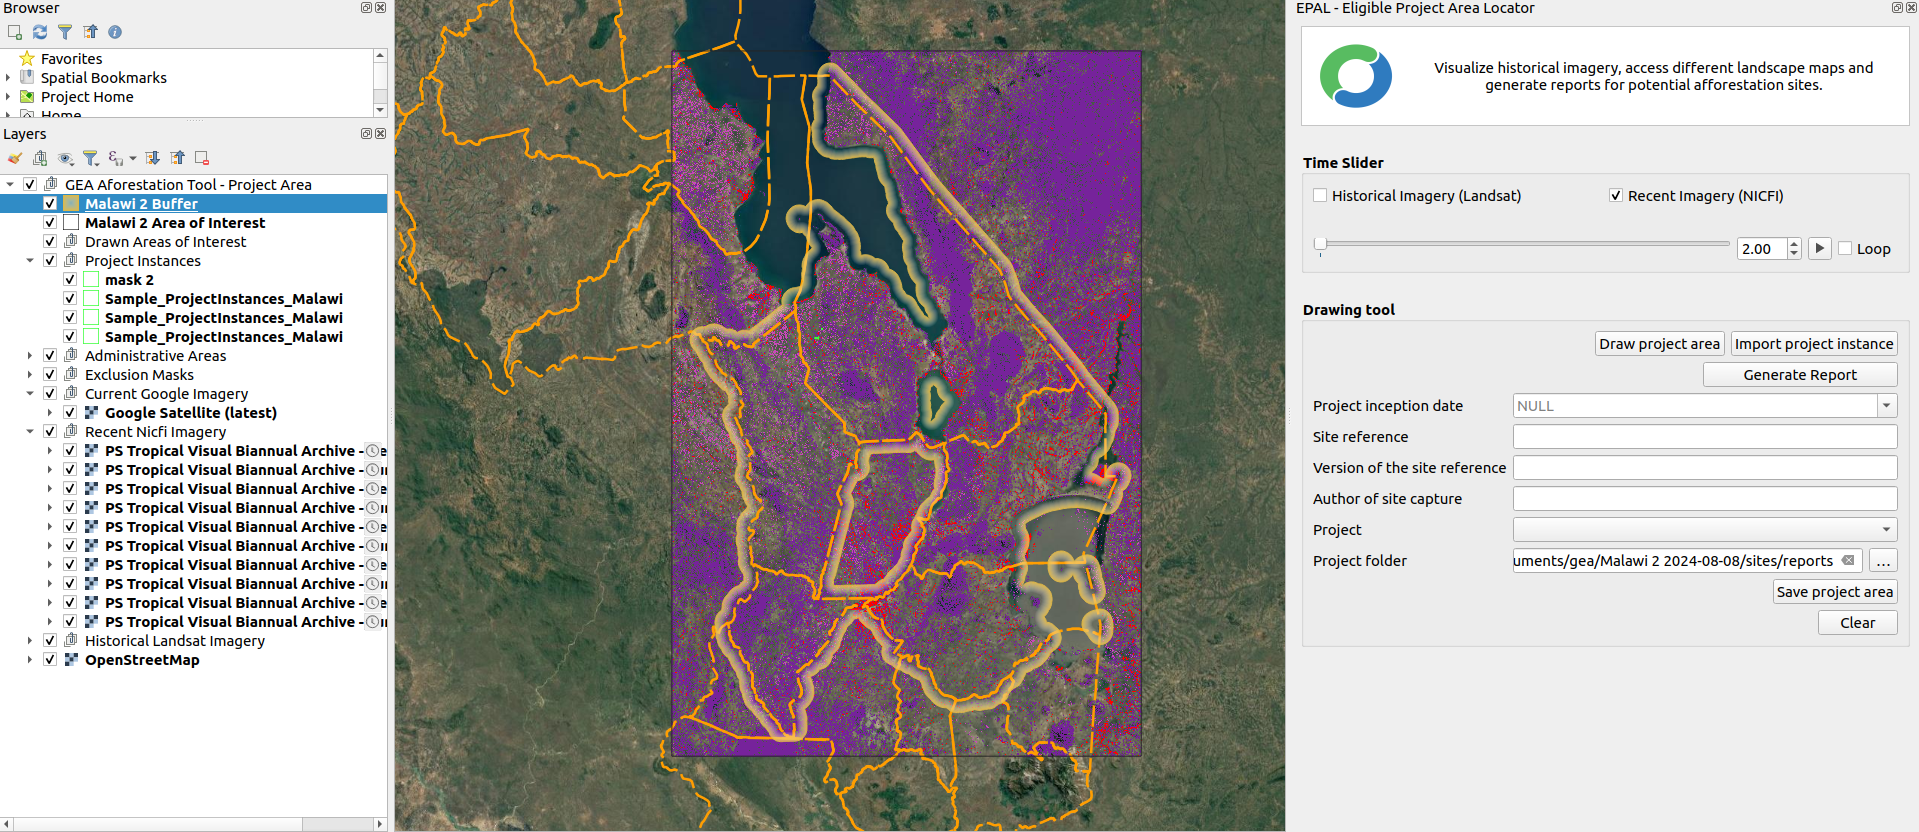1919x832 pixels.
Task: Expand Exclusion Masks group
Action: [x=30, y=375]
